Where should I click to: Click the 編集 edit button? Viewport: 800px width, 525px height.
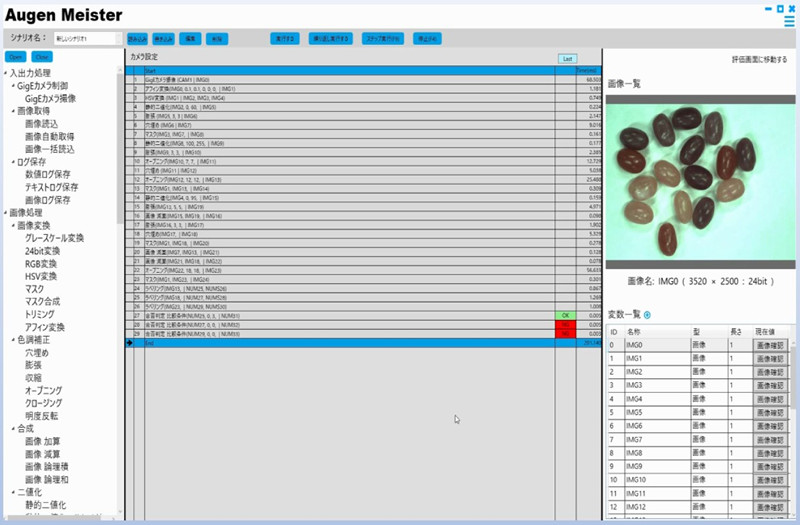tap(190, 39)
